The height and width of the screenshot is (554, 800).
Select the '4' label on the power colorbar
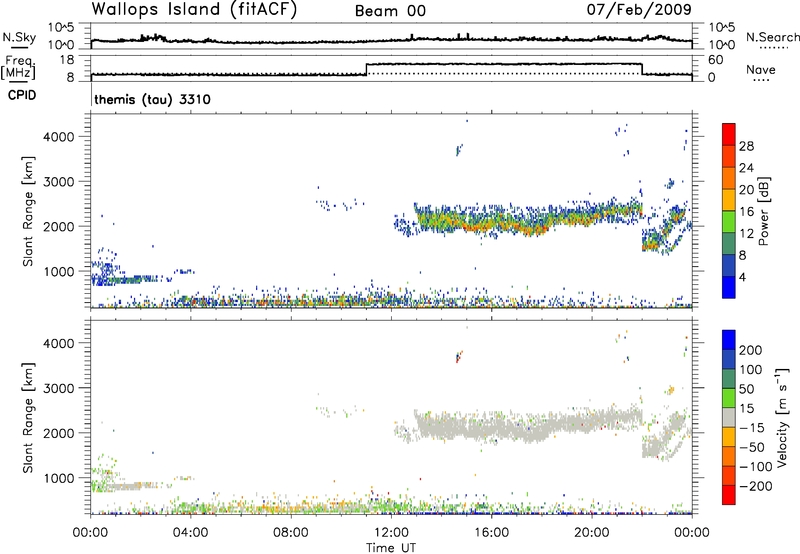[742, 277]
